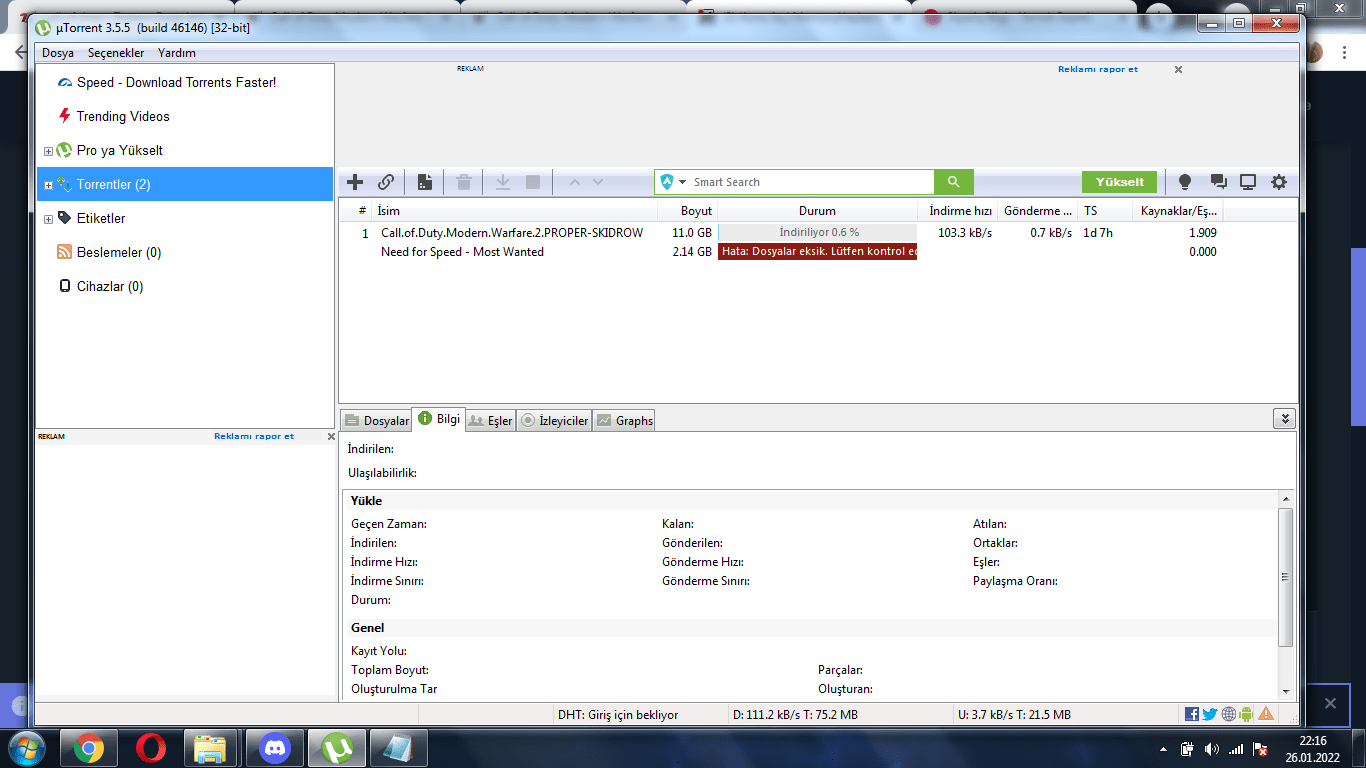Open Google Chrome from the taskbar
The height and width of the screenshot is (768, 1366).
(89, 748)
